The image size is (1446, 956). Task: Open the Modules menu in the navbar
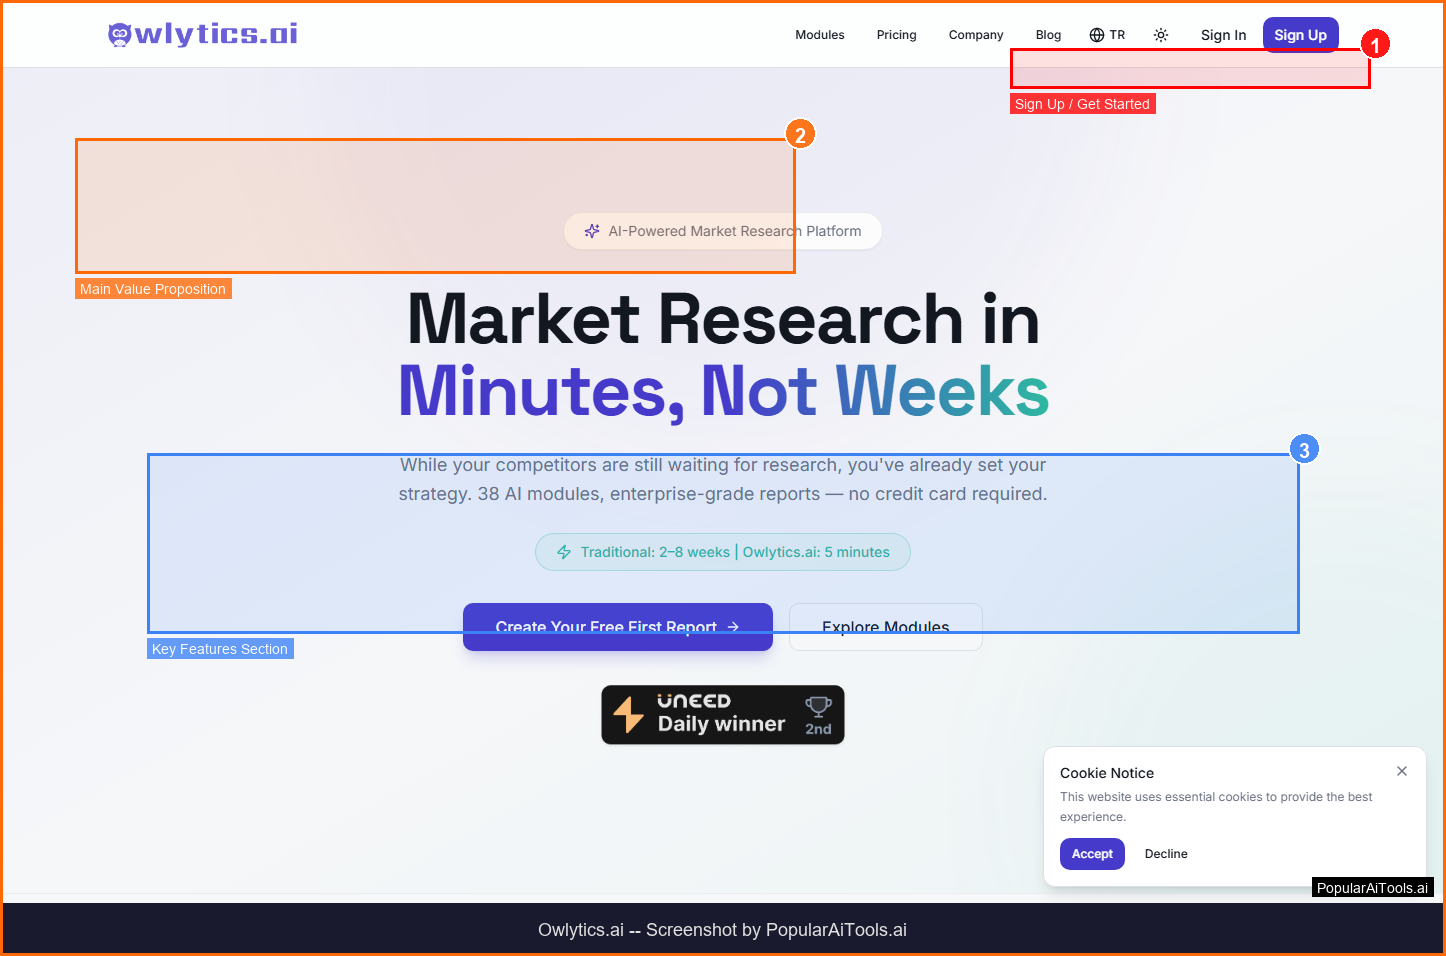pos(820,35)
